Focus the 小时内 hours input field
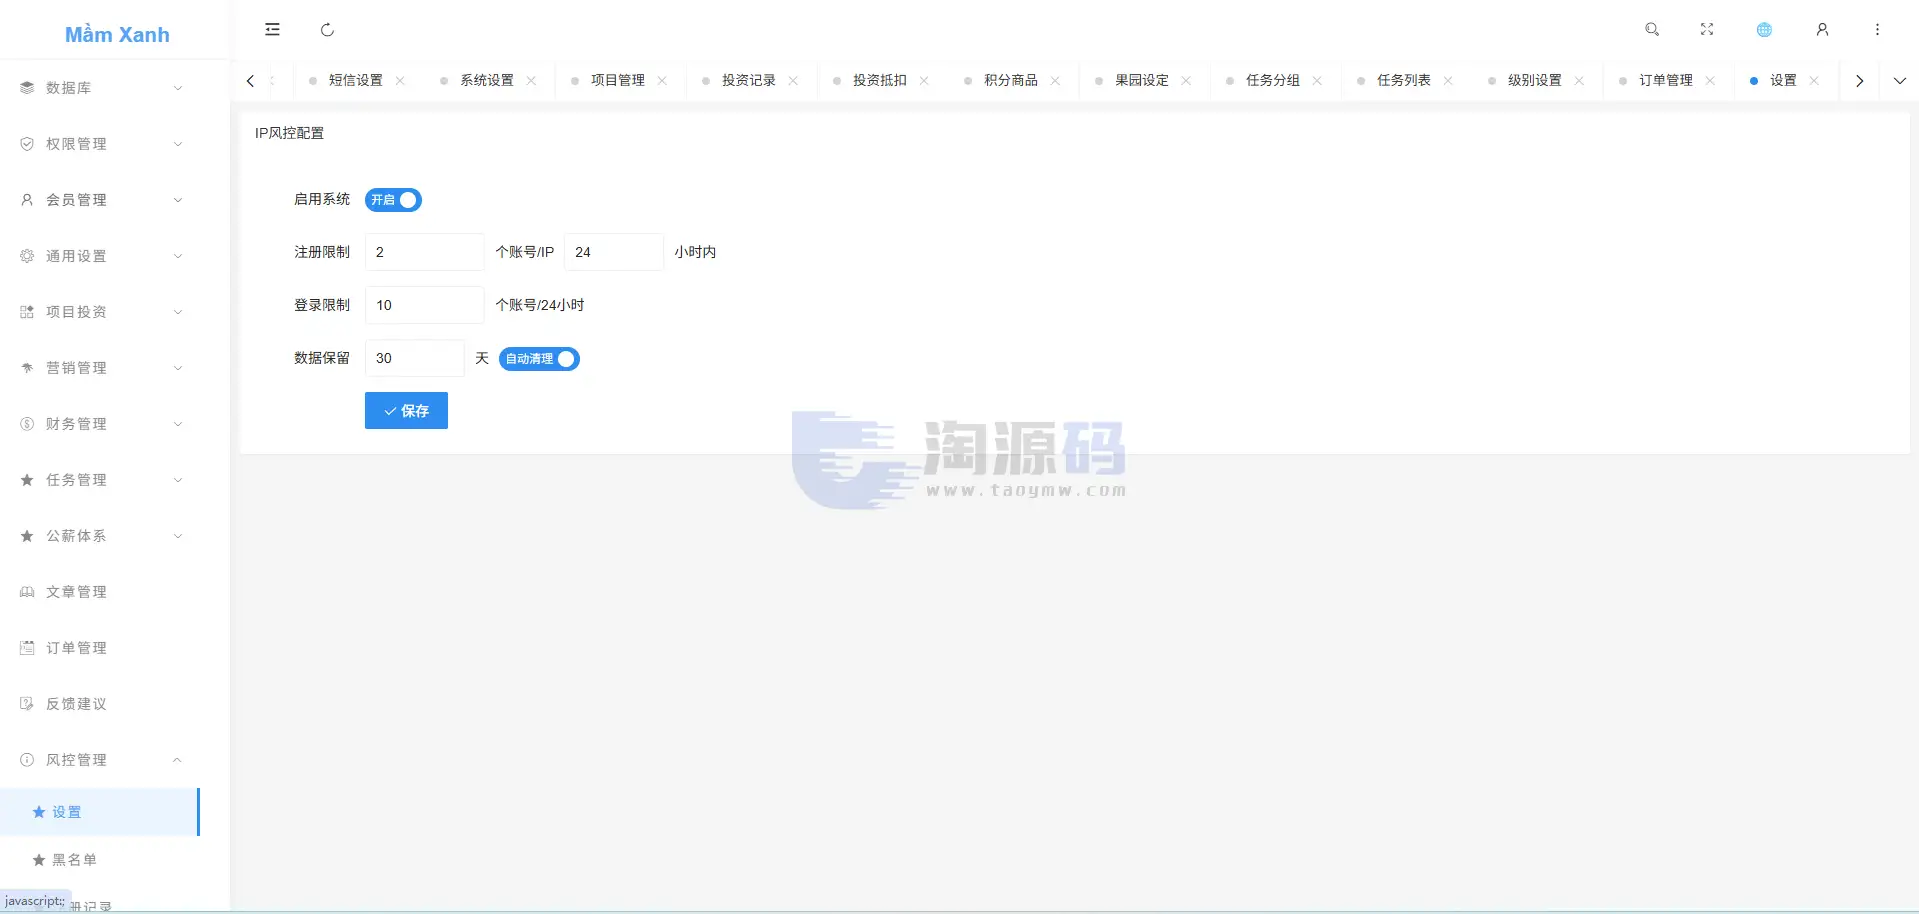 click(x=613, y=252)
